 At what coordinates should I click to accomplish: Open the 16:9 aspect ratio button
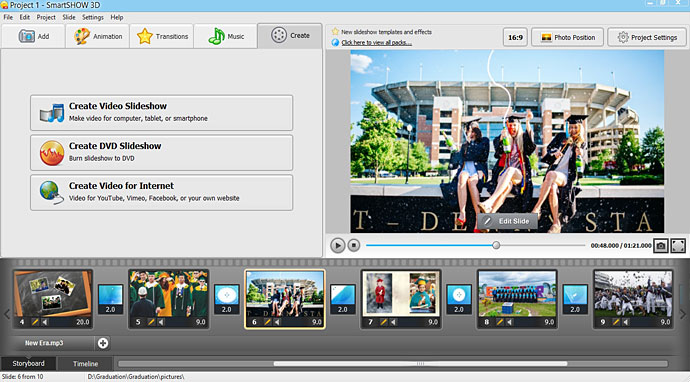515,37
